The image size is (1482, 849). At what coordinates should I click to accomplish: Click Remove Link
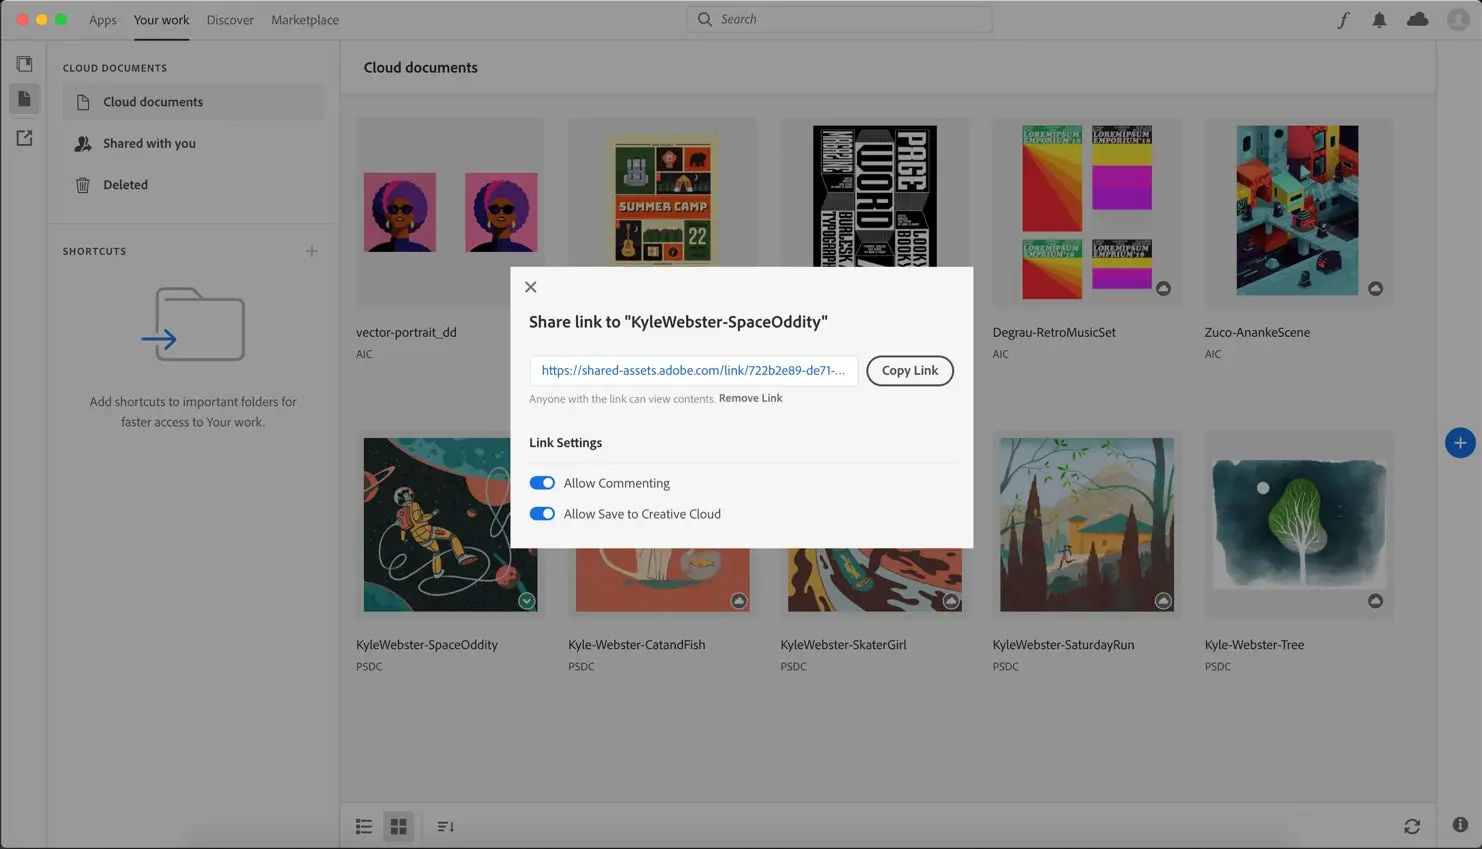pos(750,397)
